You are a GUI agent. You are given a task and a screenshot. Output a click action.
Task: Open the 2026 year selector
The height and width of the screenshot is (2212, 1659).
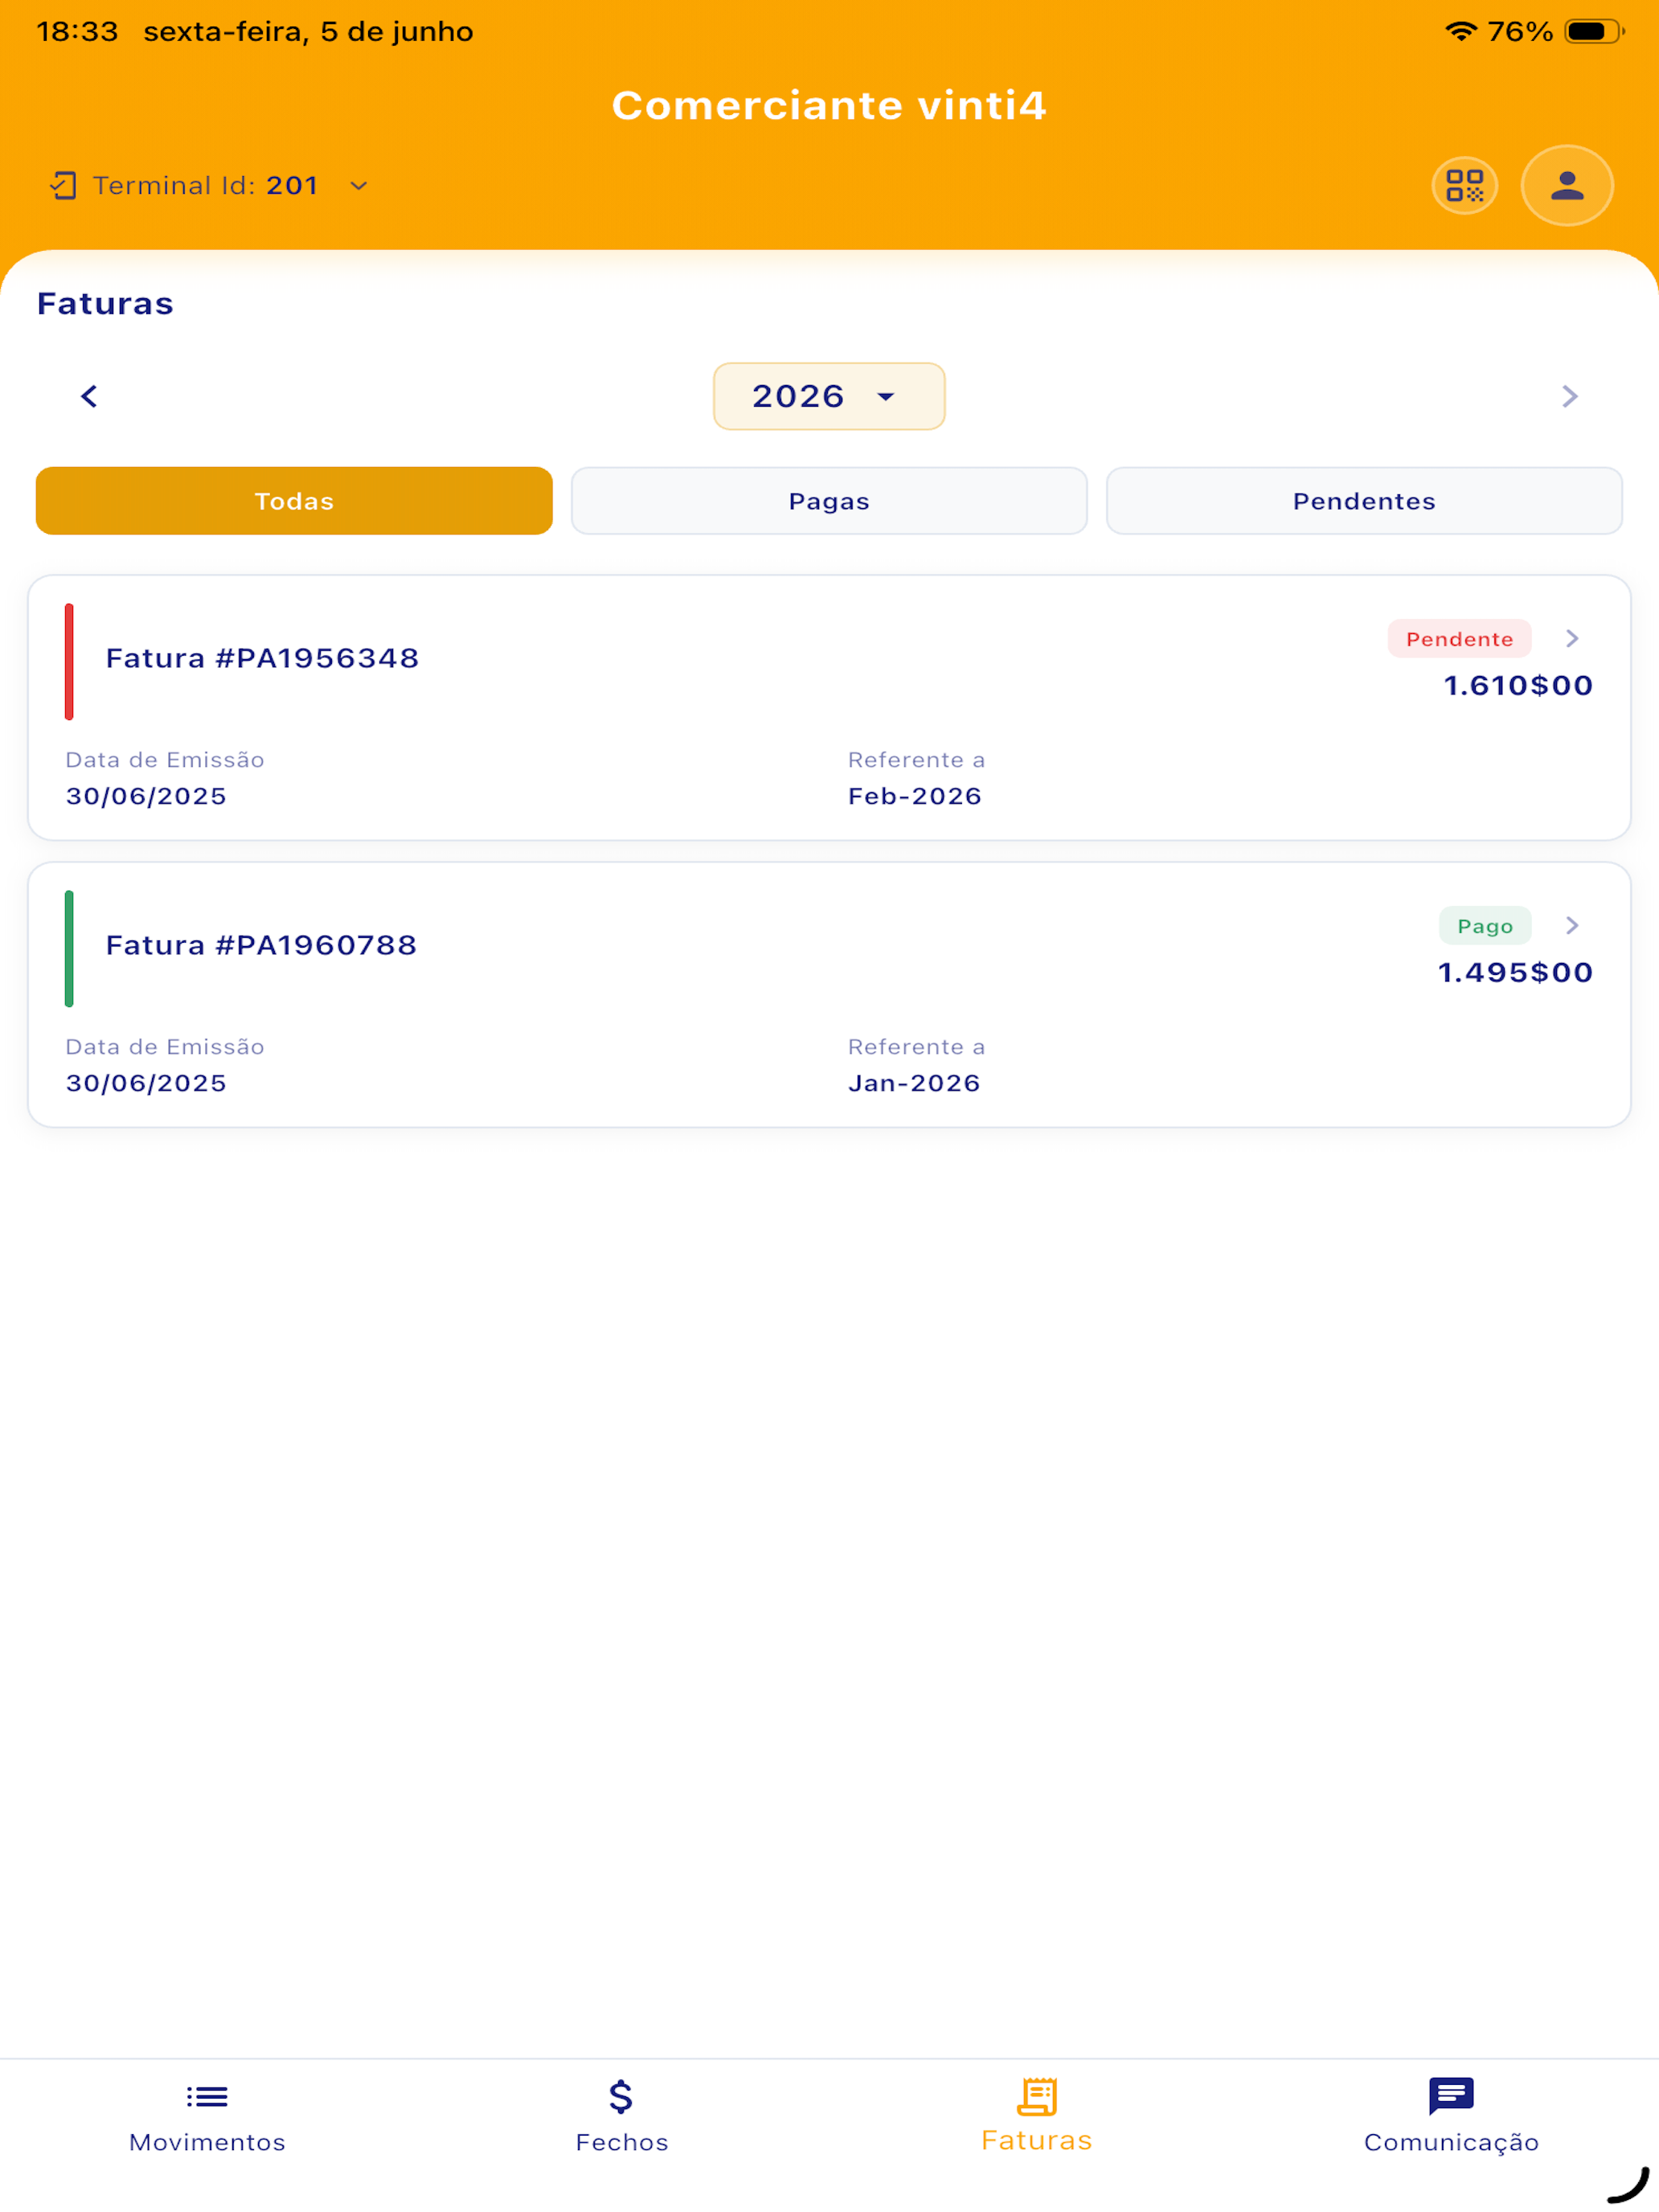click(829, 397)
